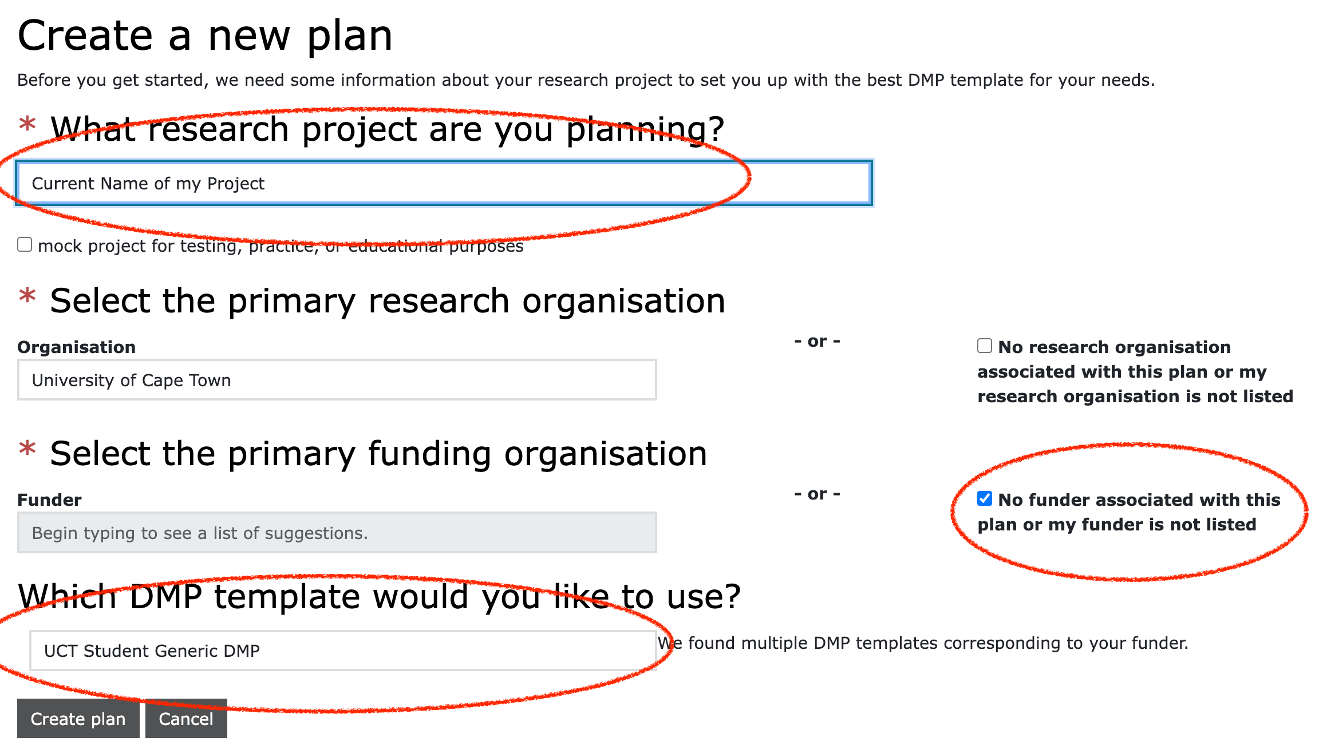Click the 'Select the primary research organisation' heading
This screenshot has height=754, width=1320.
pos(387,301)
